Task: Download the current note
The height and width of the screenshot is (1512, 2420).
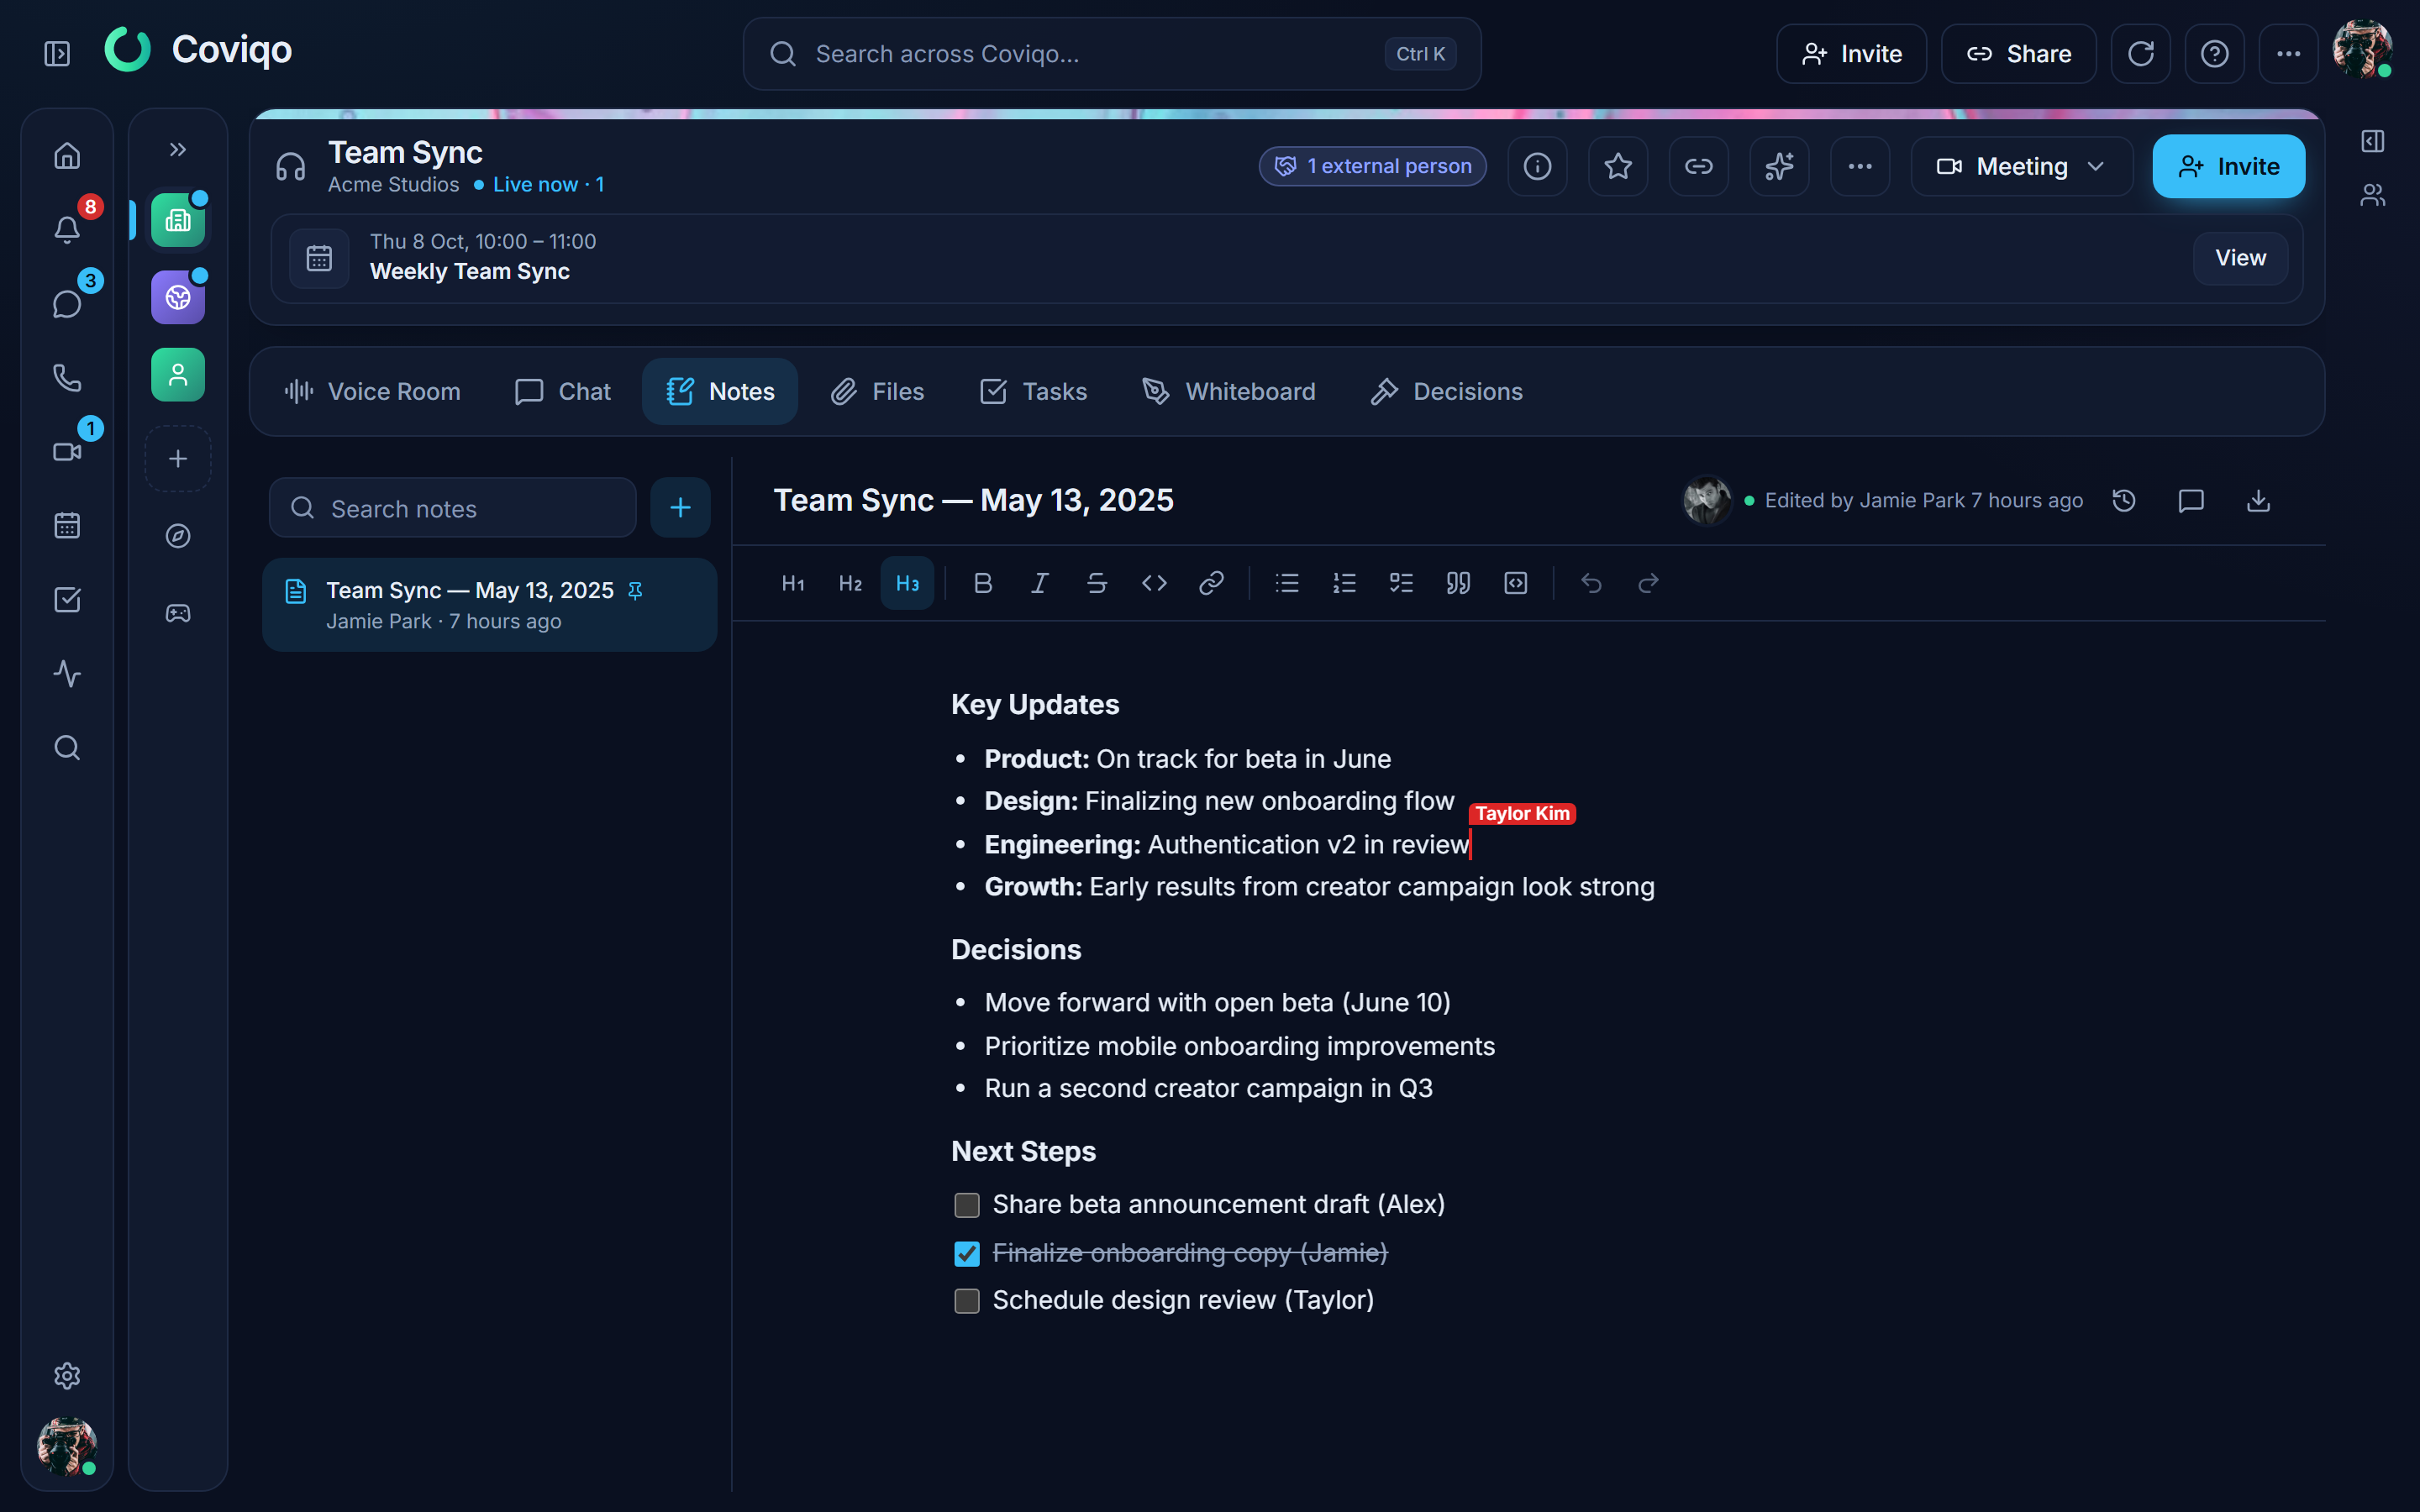Action: click(x=2258, y=500)
